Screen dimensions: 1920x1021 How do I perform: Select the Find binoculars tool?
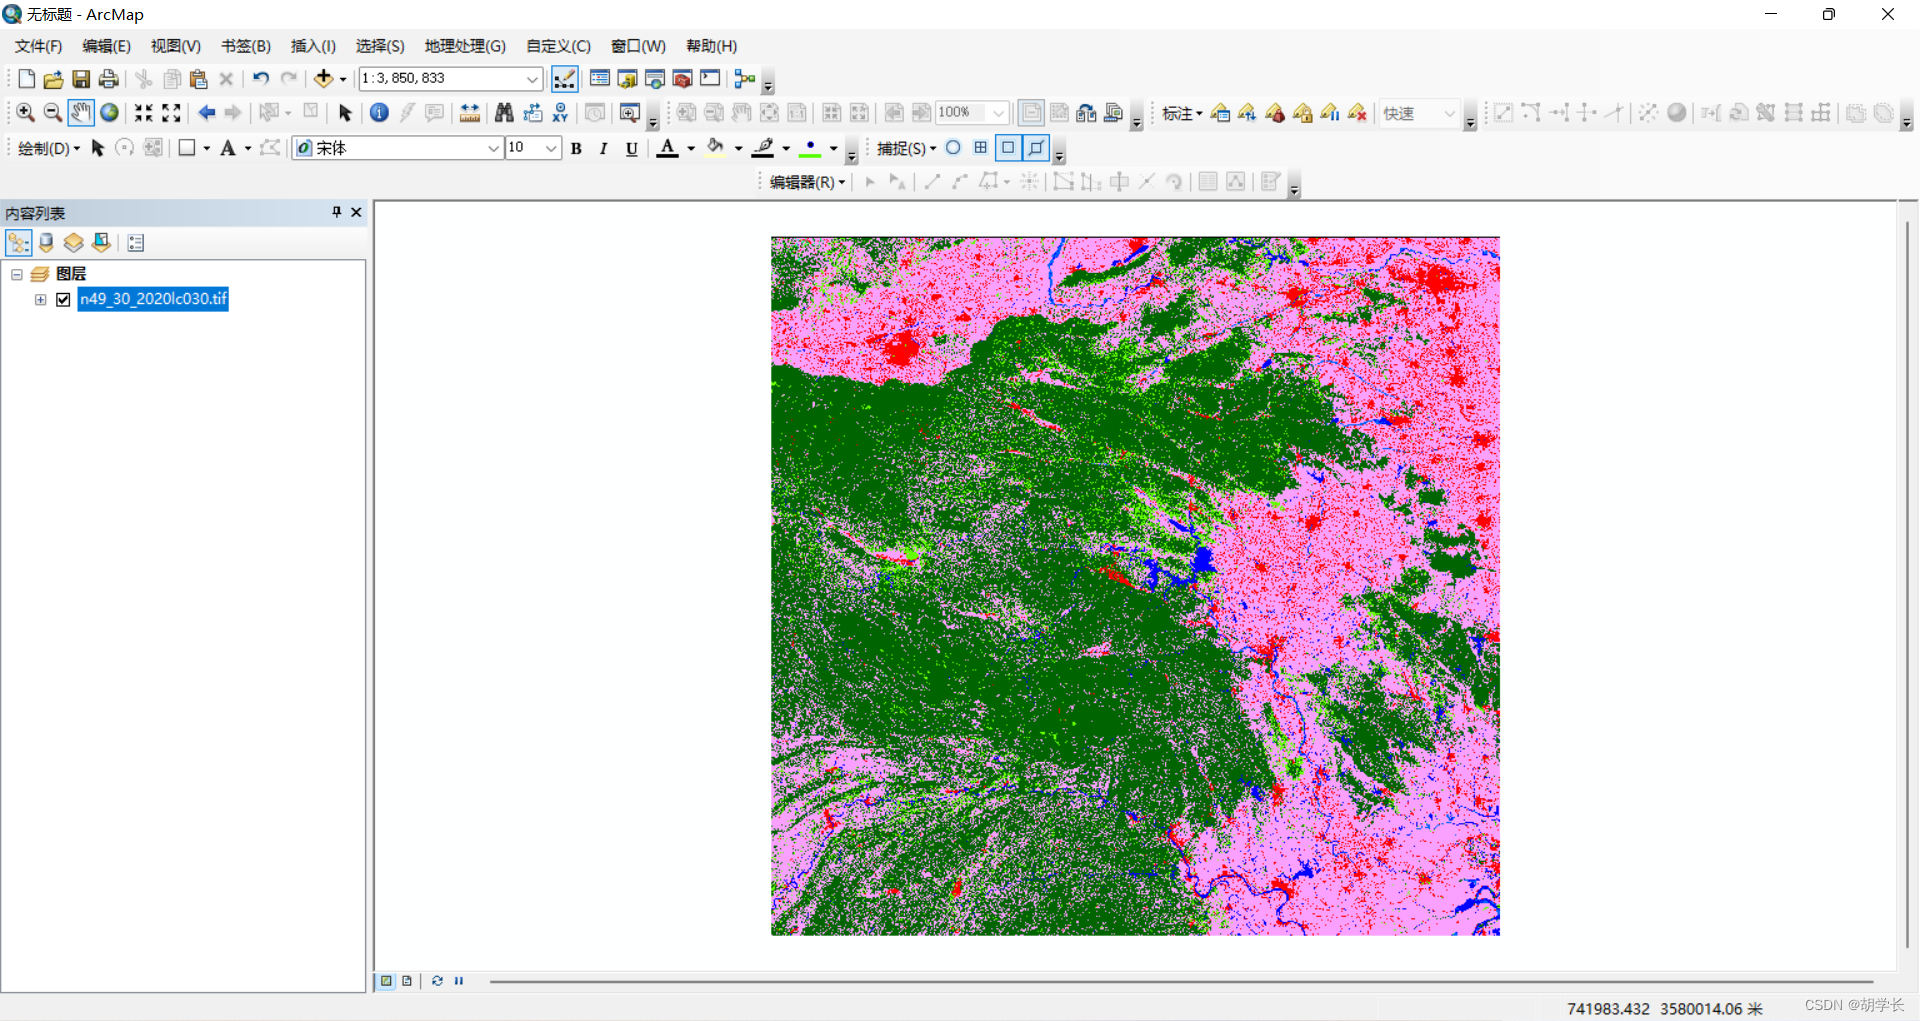click(504, 112)
